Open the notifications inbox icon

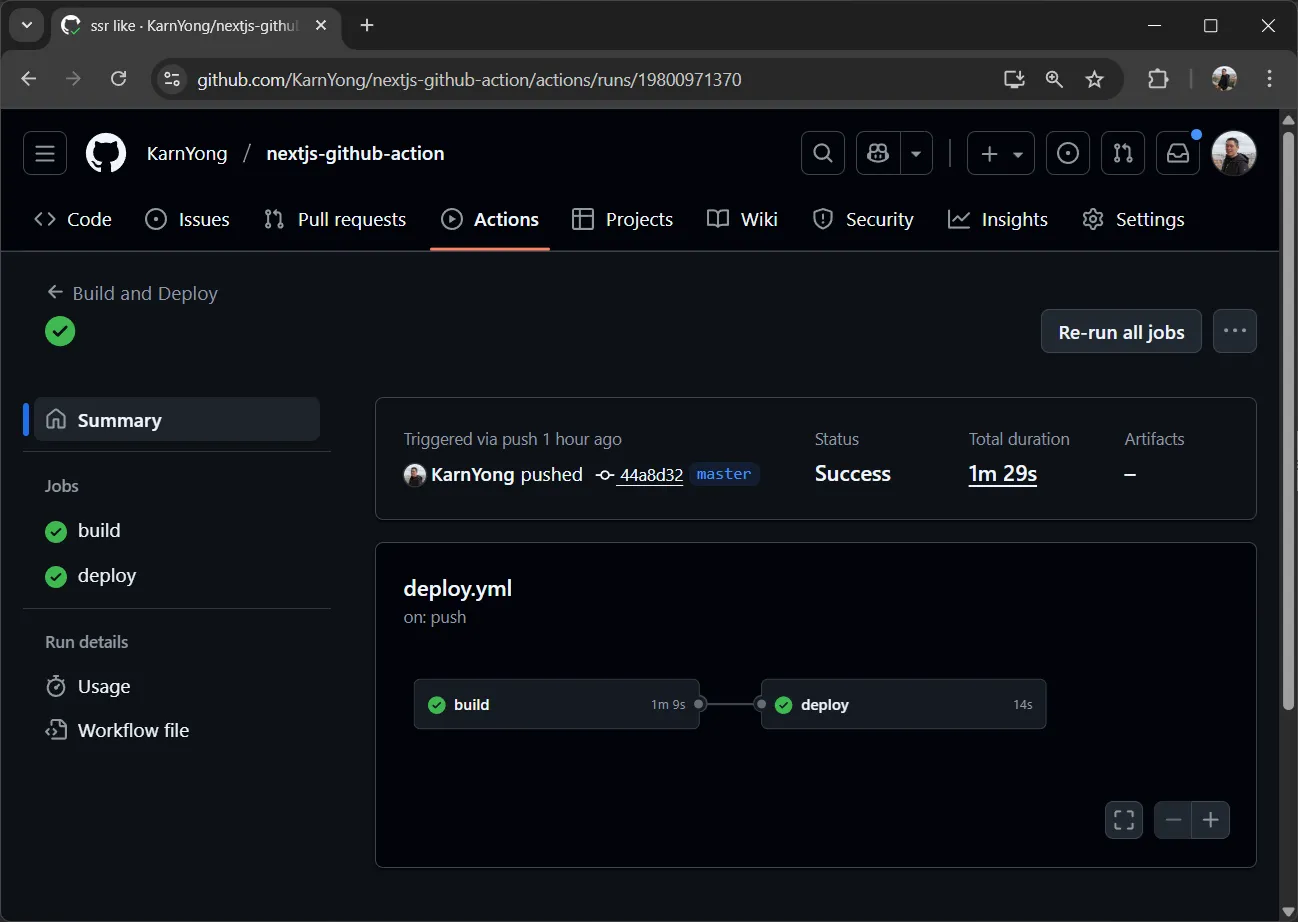[x=1177, y=152]
